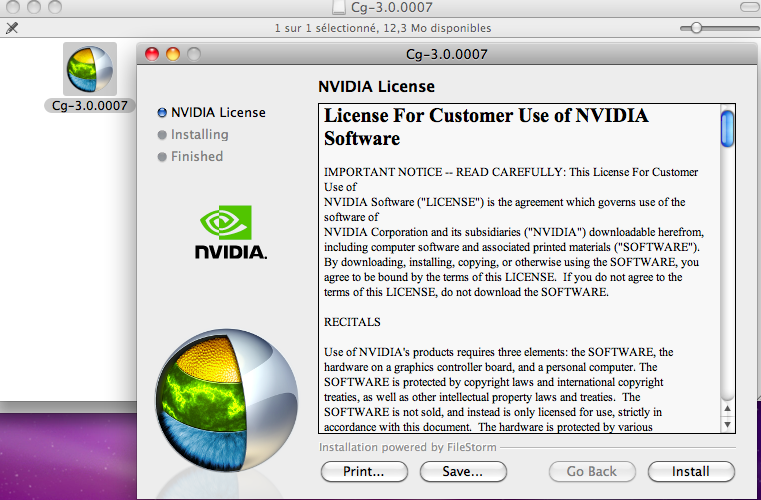Select the NVIDIA License step
The width and height of the screenshot is (761, 500).
point(212,113)
